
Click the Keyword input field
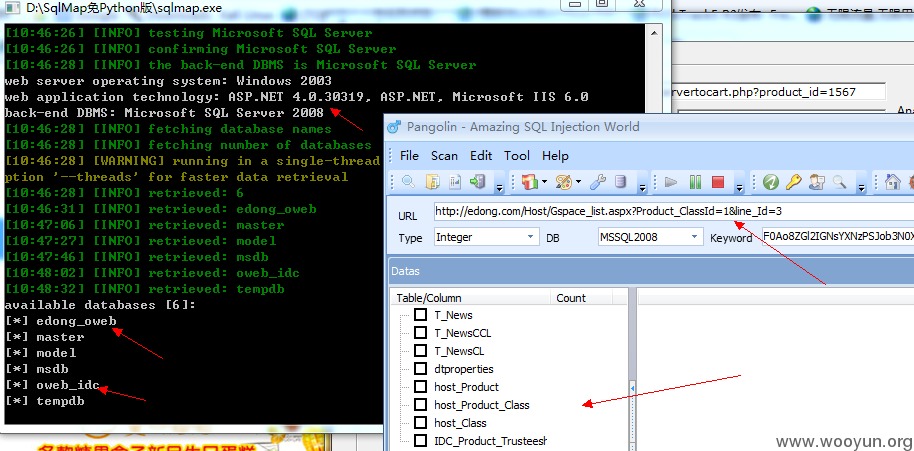point(838,237)
